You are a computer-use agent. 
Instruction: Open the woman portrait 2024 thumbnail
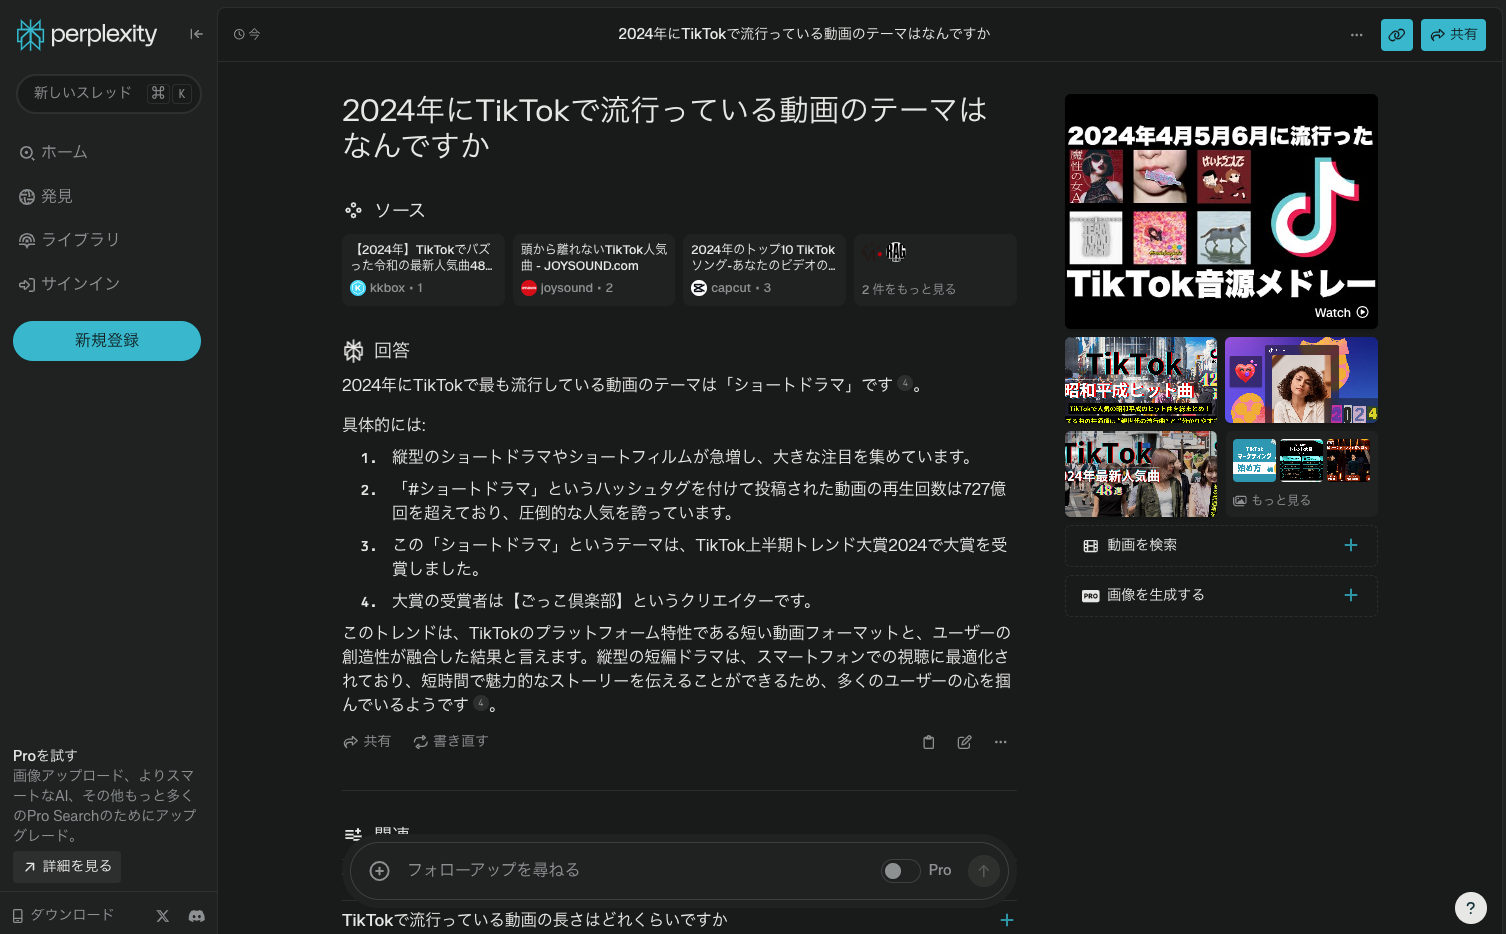(x=1301, y=380)
